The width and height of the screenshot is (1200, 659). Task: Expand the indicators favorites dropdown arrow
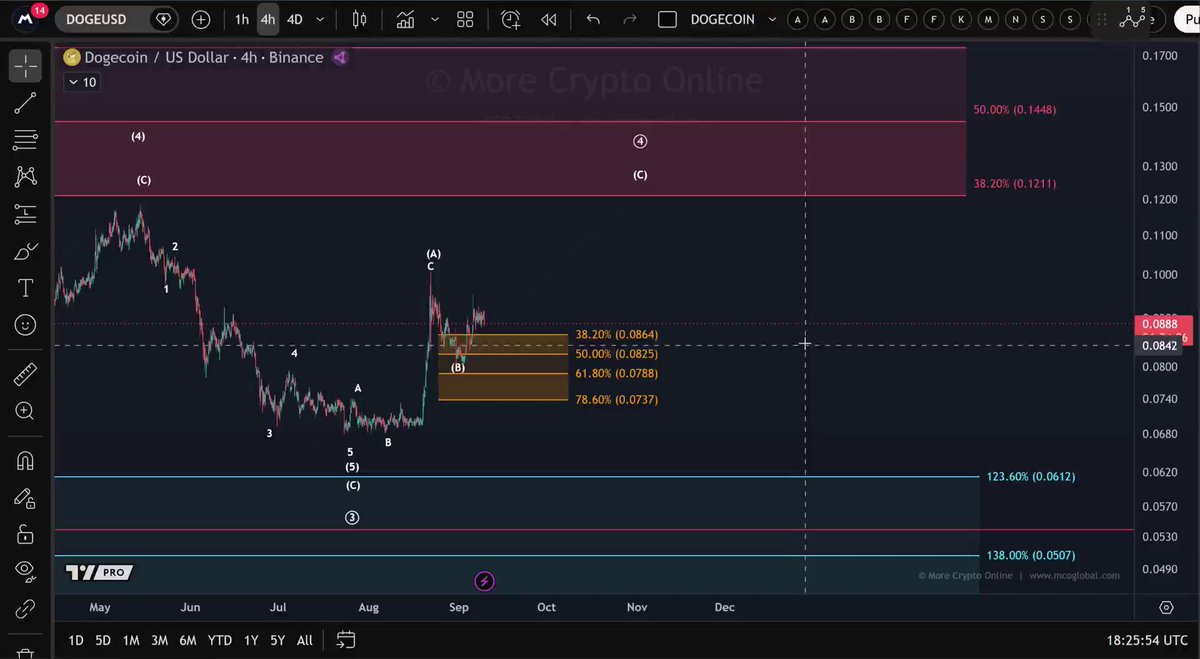433,19
